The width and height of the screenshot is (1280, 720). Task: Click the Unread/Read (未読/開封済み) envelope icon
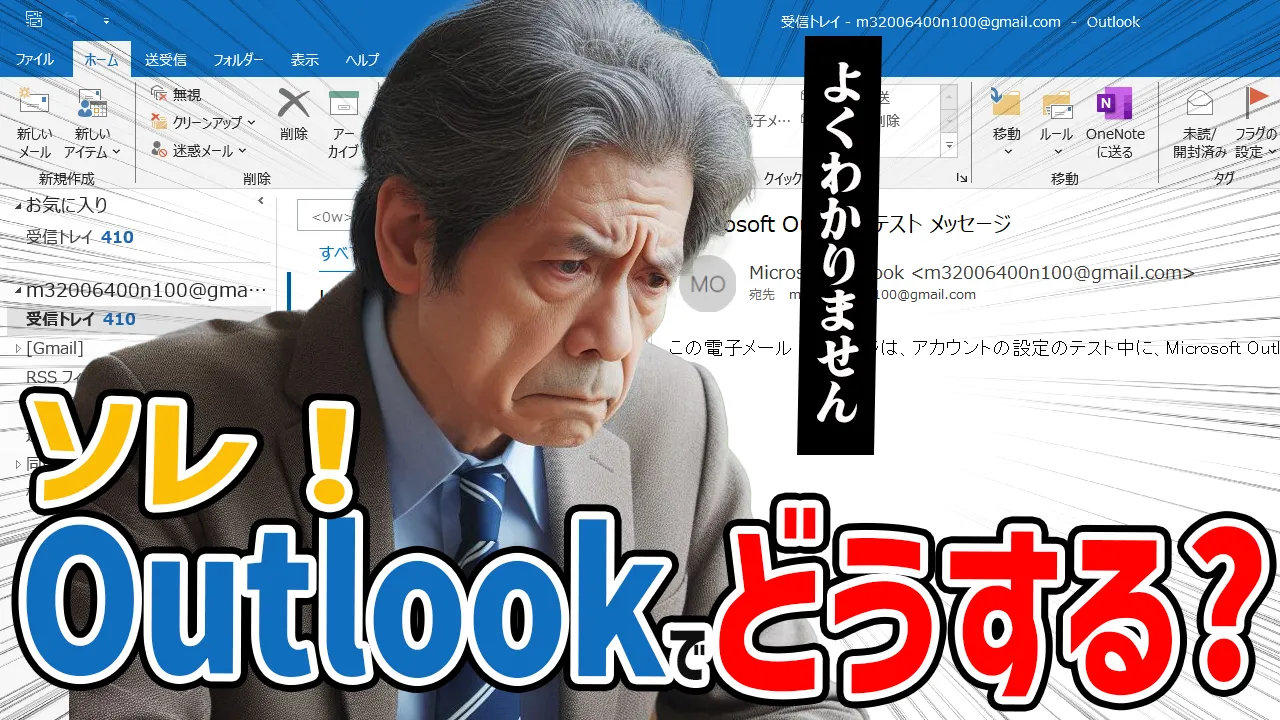1199,104
